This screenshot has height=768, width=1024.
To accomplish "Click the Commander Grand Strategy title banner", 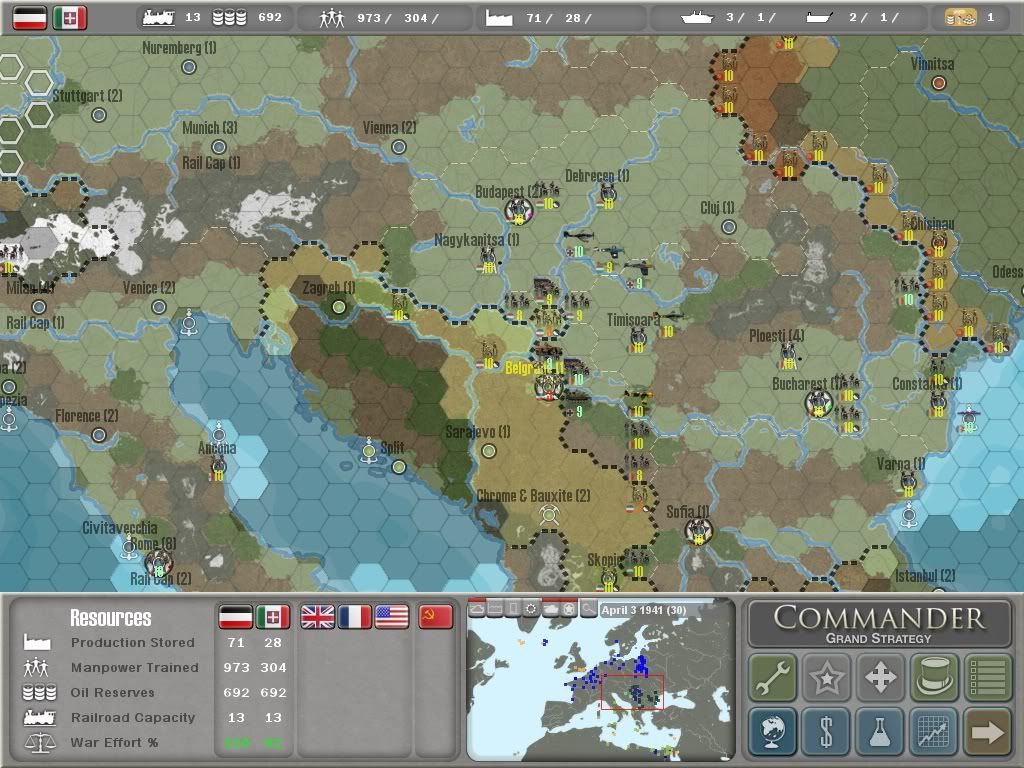I will coord(880,624).
